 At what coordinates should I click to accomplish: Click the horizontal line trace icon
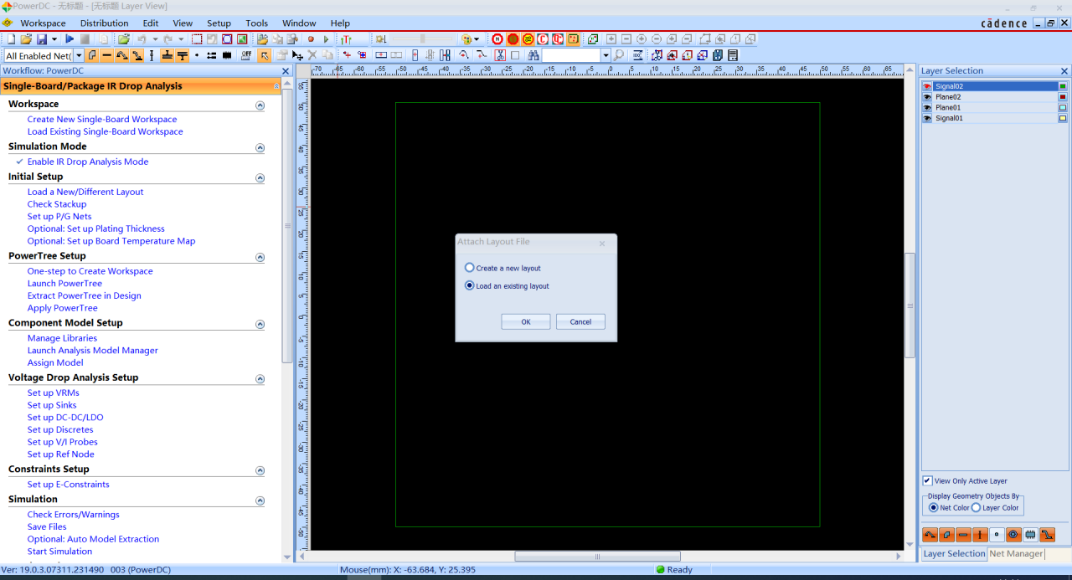click(x=107, y=55)
